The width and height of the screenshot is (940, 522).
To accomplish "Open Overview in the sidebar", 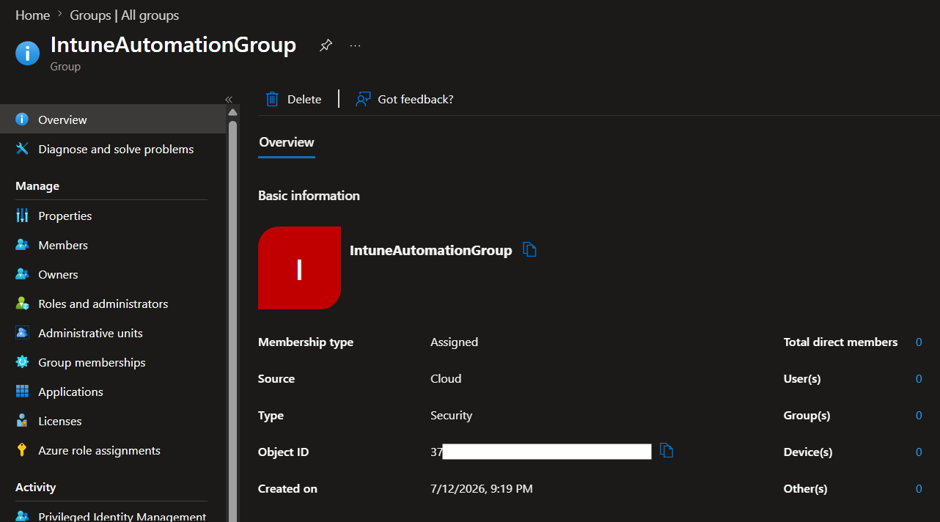I will pos(113,119).
